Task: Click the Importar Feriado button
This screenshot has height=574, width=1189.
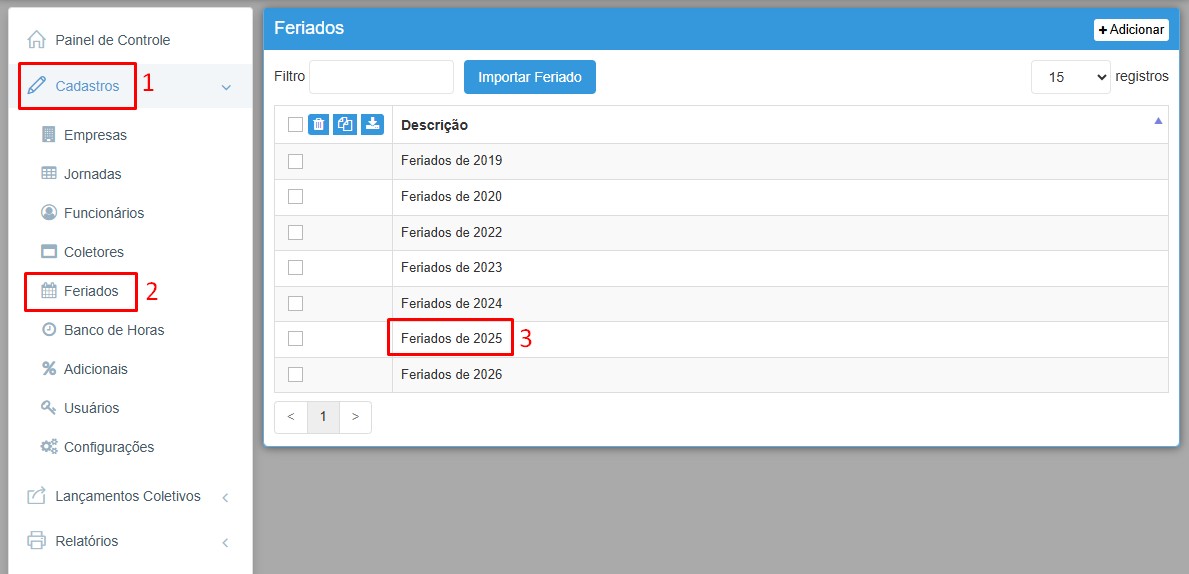Action: coord(529,77)
